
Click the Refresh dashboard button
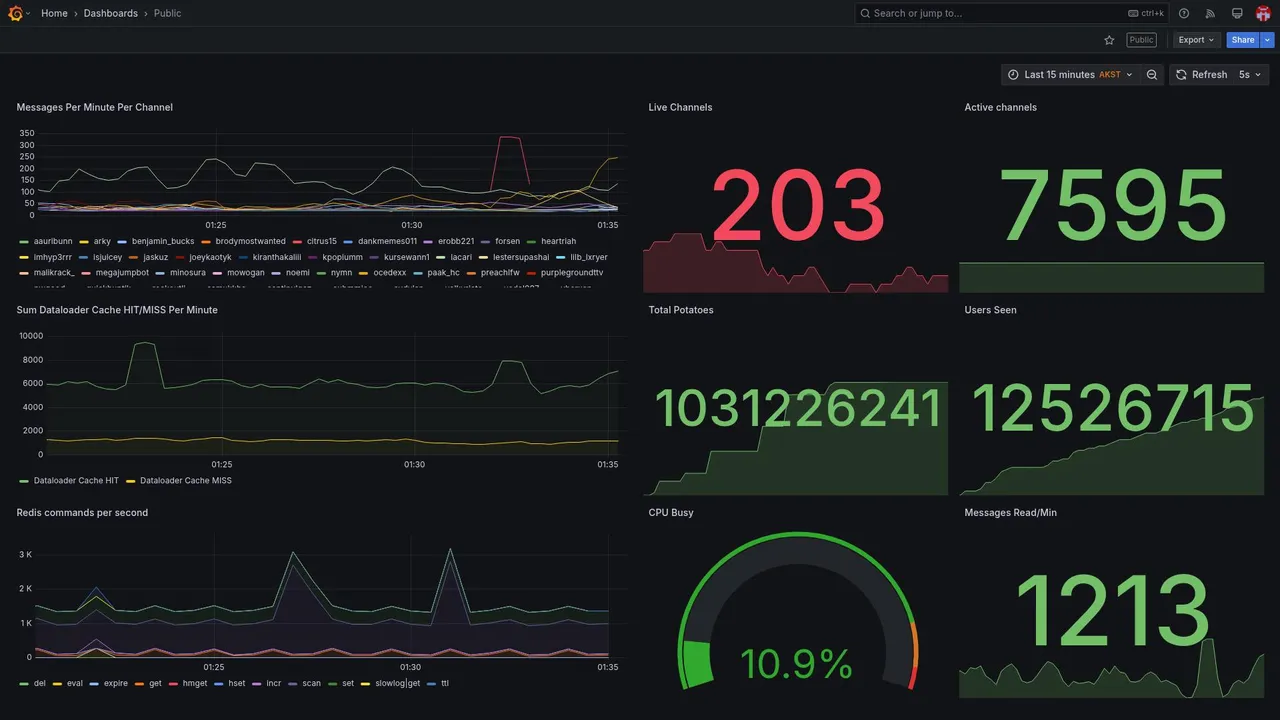pyautogui.click(x=1201, y=75)
